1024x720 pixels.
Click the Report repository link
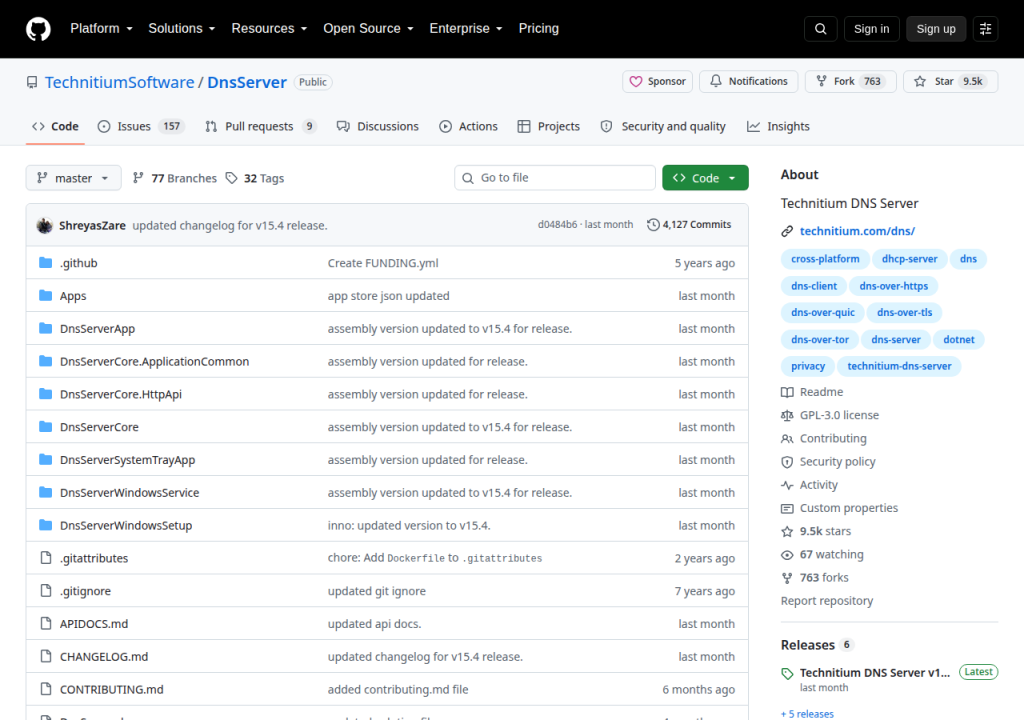point(827,601)
